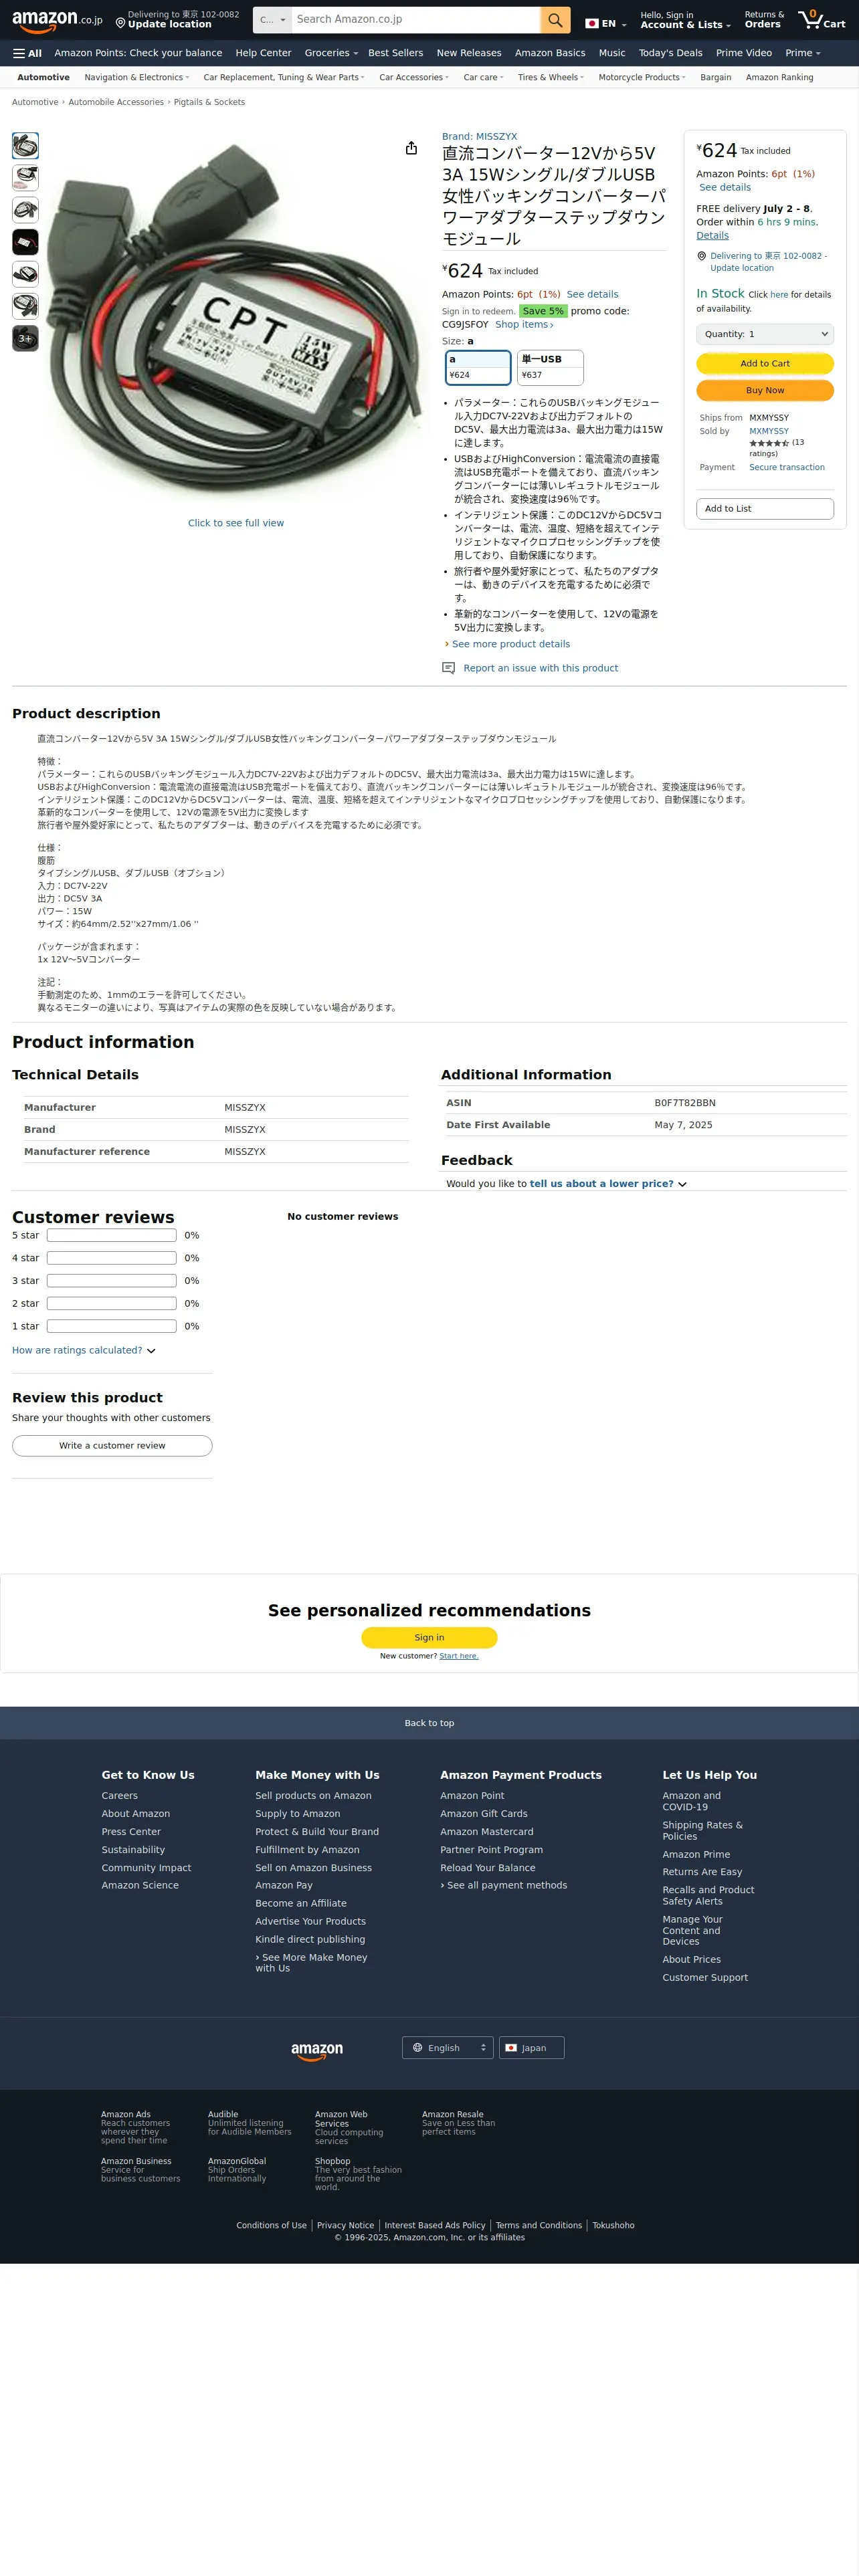Click Report an issue with this product
The height and width of the screenshot is (2576, 859).
click(540, 668)
